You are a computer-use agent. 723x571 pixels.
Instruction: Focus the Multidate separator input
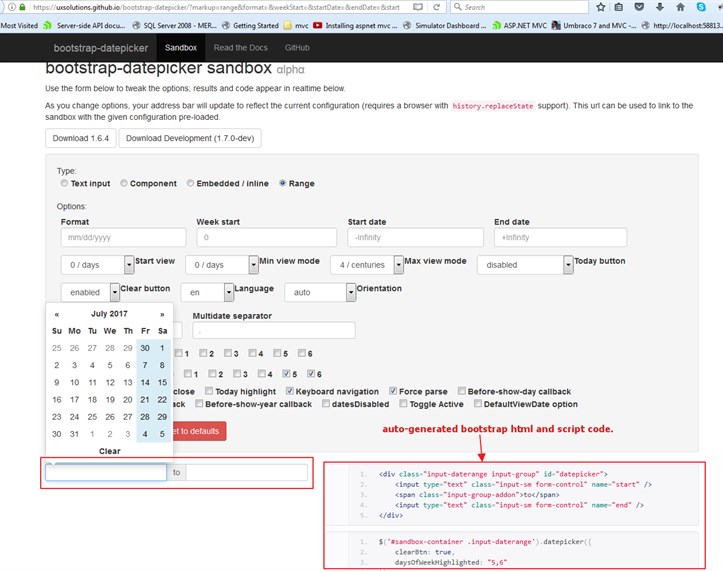274,330
